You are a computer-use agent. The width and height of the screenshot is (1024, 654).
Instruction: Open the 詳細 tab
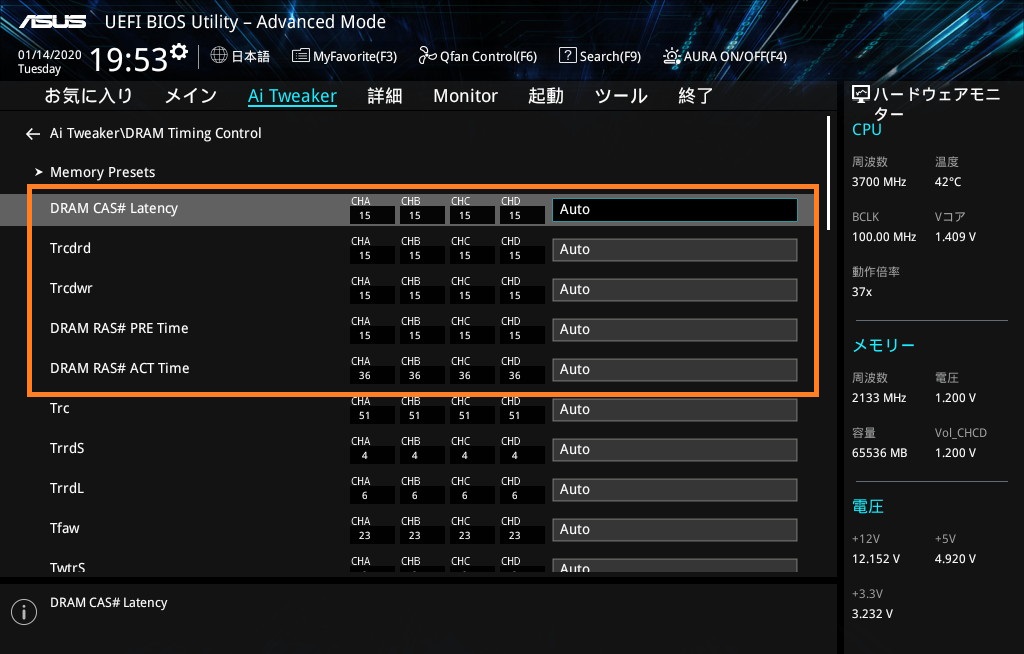tap(385, 96)
